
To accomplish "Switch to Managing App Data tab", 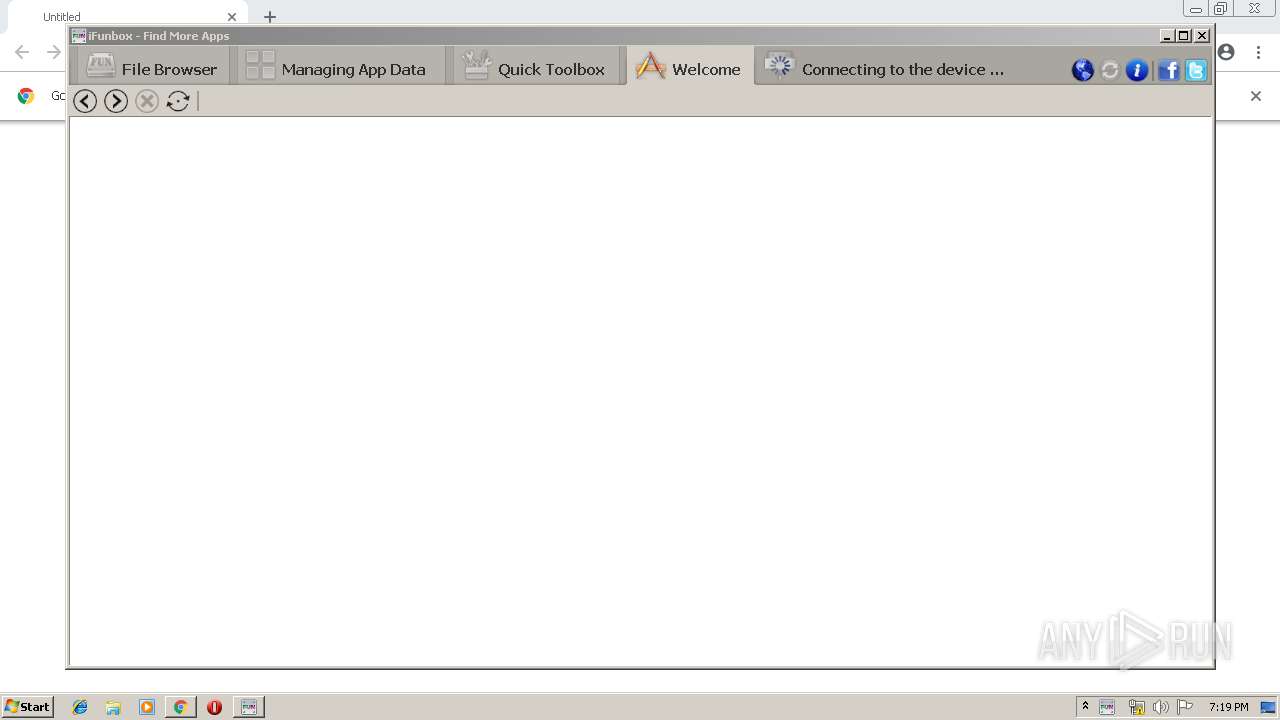I will [340, 68].
